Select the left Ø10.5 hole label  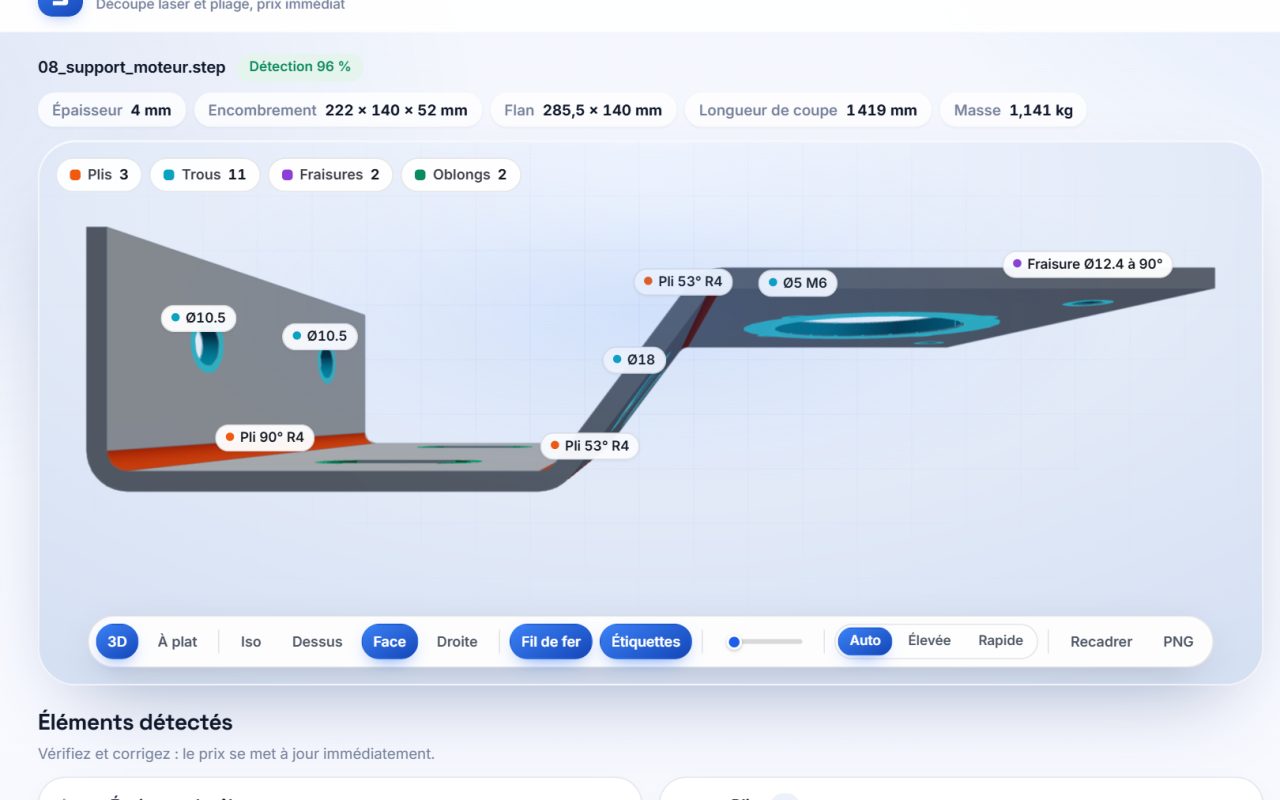198,318
